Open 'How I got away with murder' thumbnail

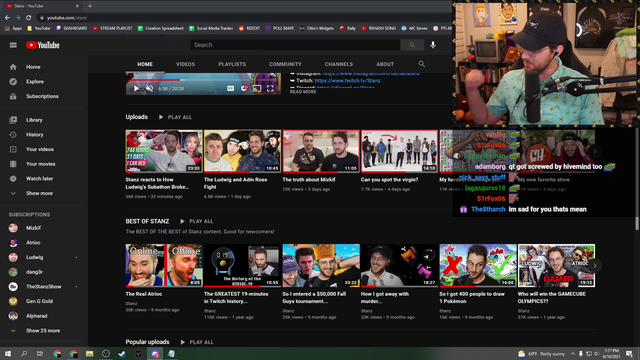pyautogui.click(x=399, y=265)
